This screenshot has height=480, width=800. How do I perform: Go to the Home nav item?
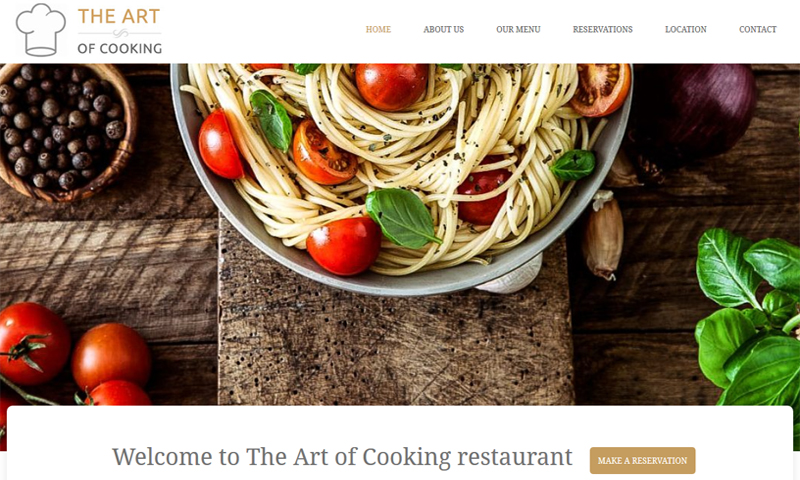click(378, 30)
